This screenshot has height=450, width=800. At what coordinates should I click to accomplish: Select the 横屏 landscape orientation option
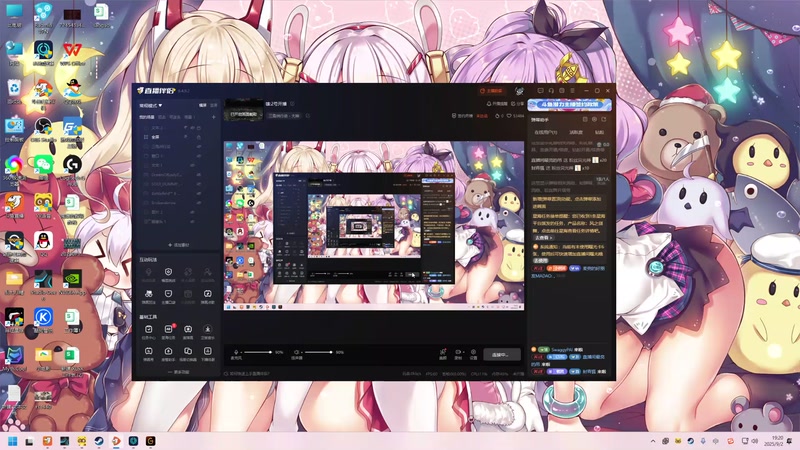[203, 105]
